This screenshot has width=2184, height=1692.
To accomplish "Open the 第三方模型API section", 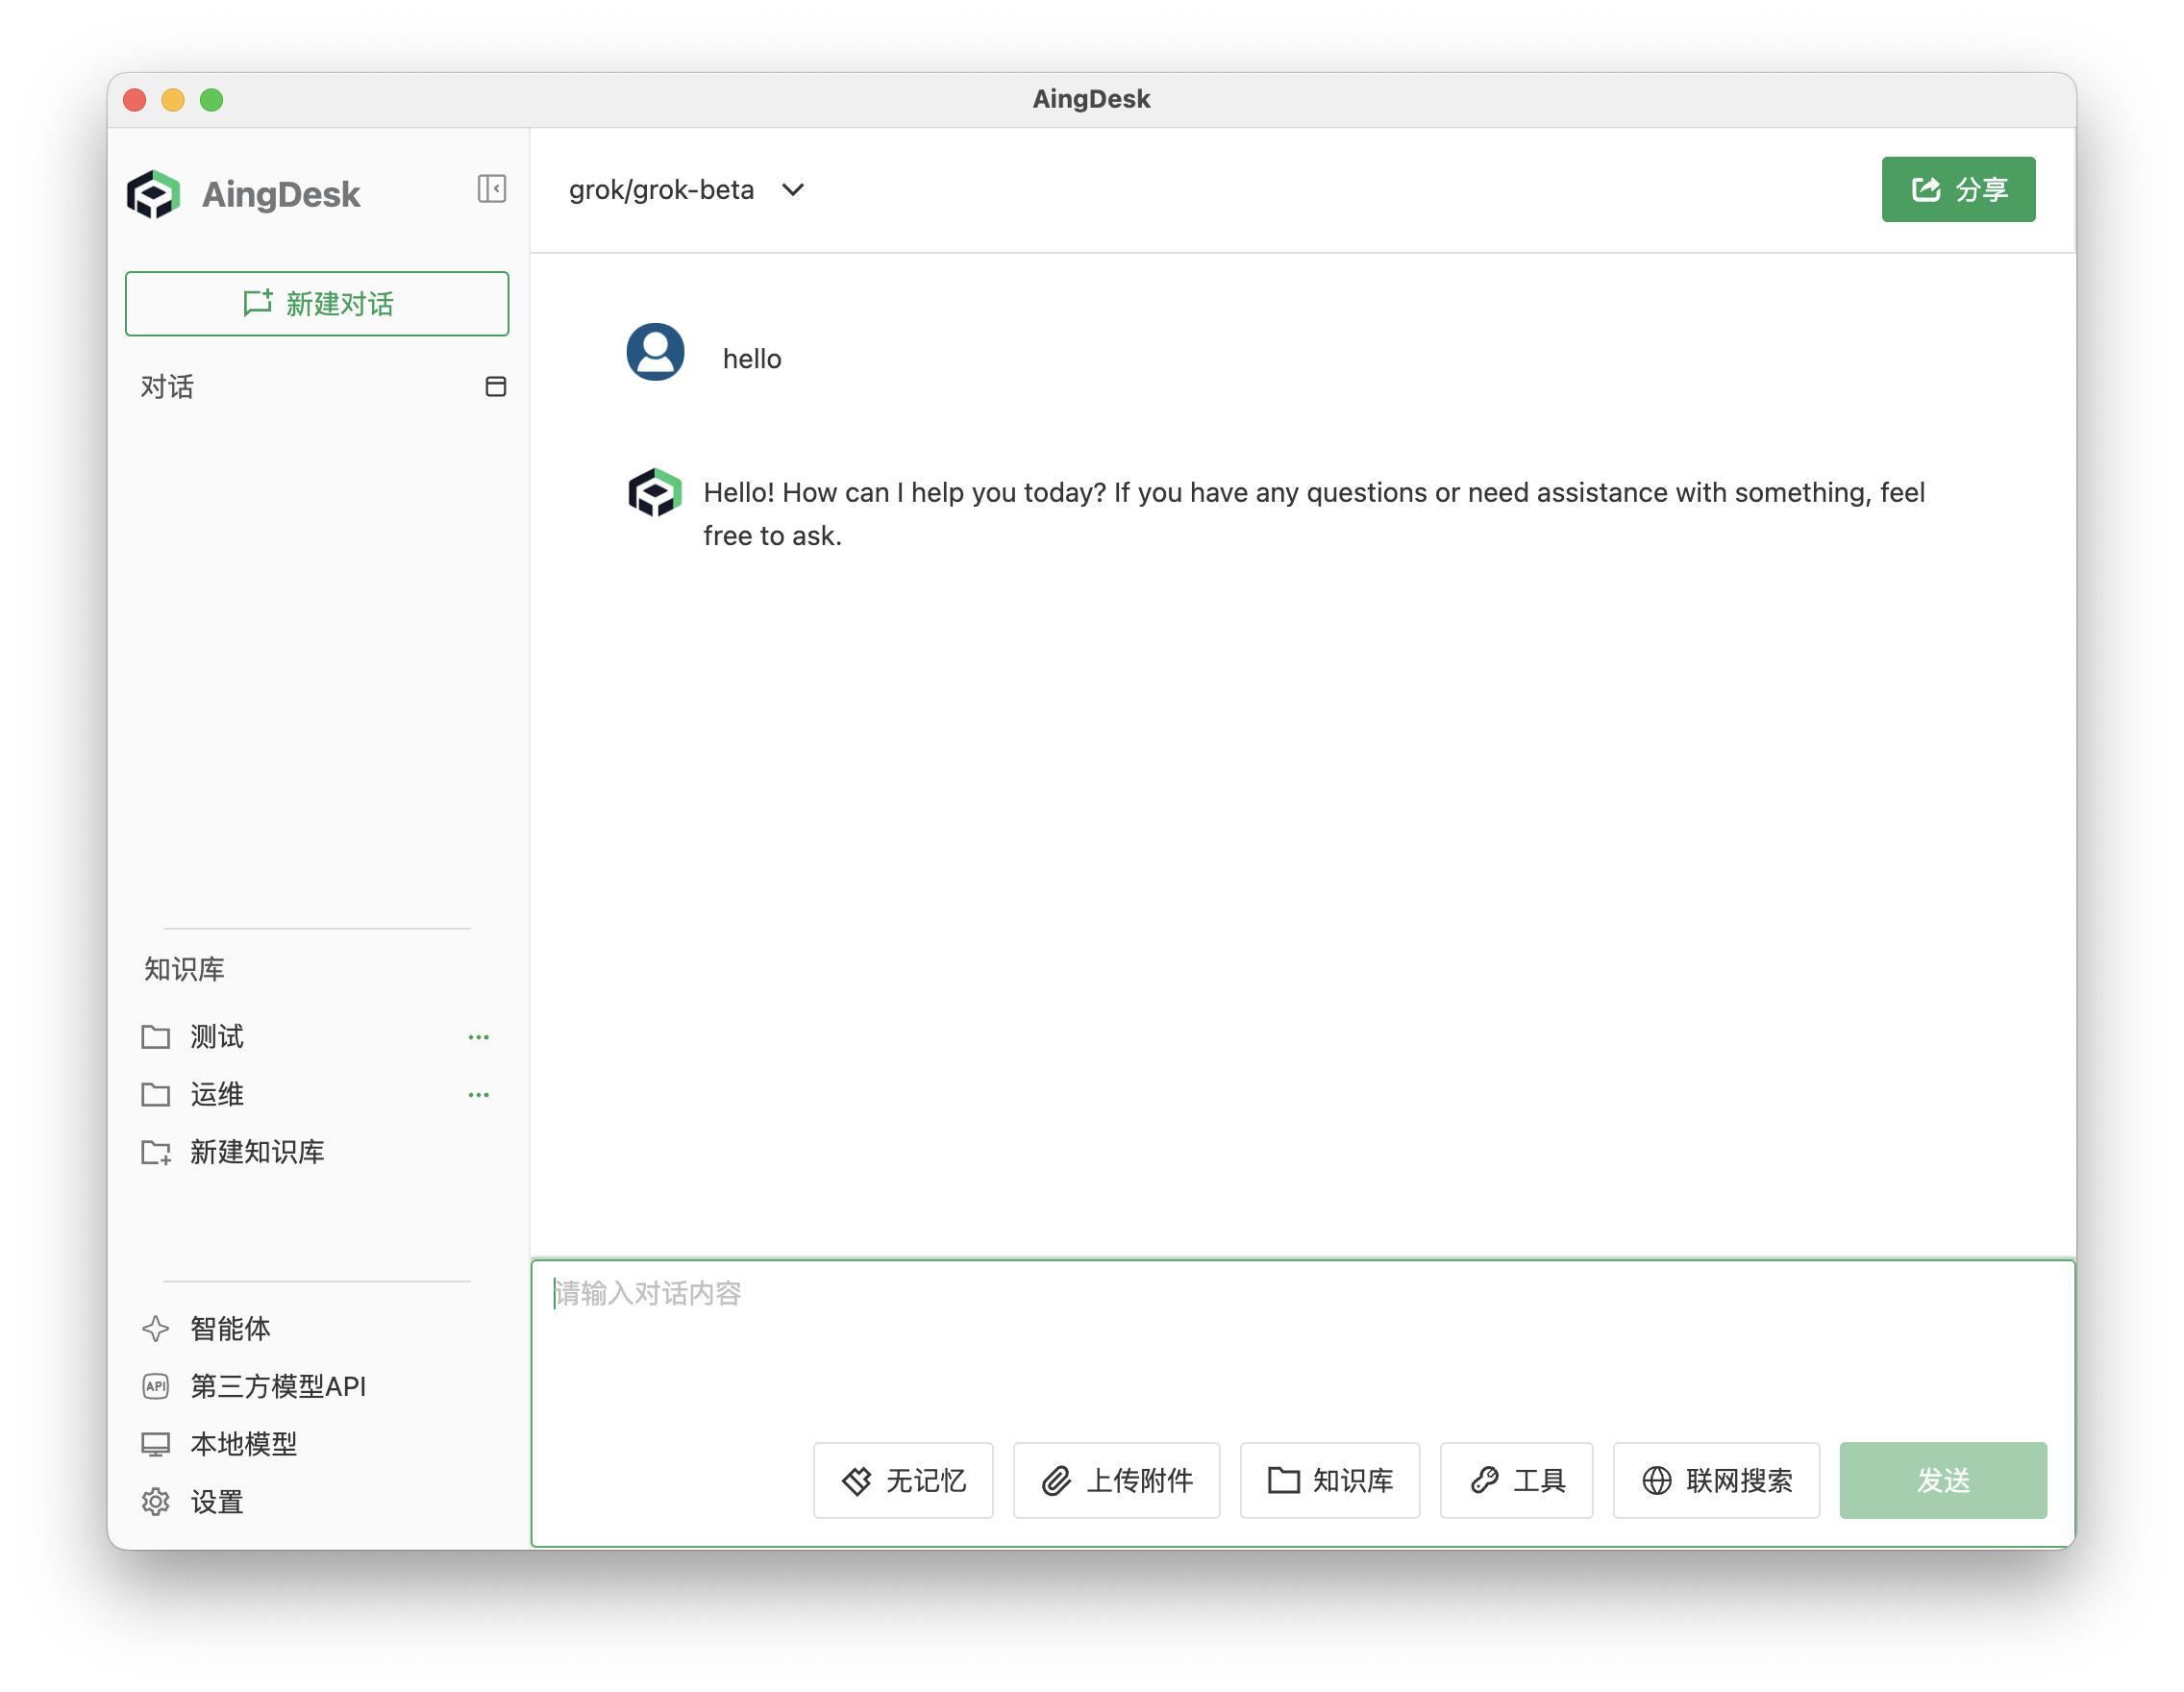I will click(x=278, y=1386).
